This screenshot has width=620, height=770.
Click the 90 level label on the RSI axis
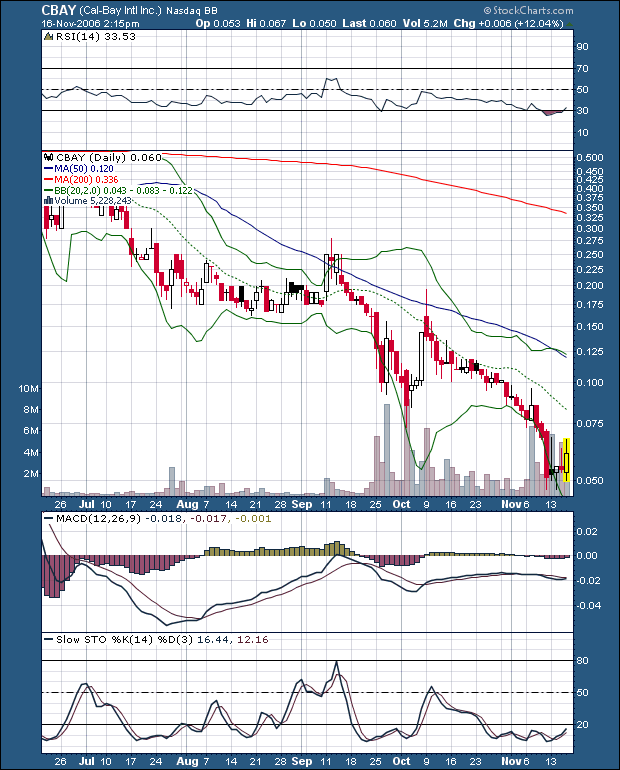(x=582, y=47)
